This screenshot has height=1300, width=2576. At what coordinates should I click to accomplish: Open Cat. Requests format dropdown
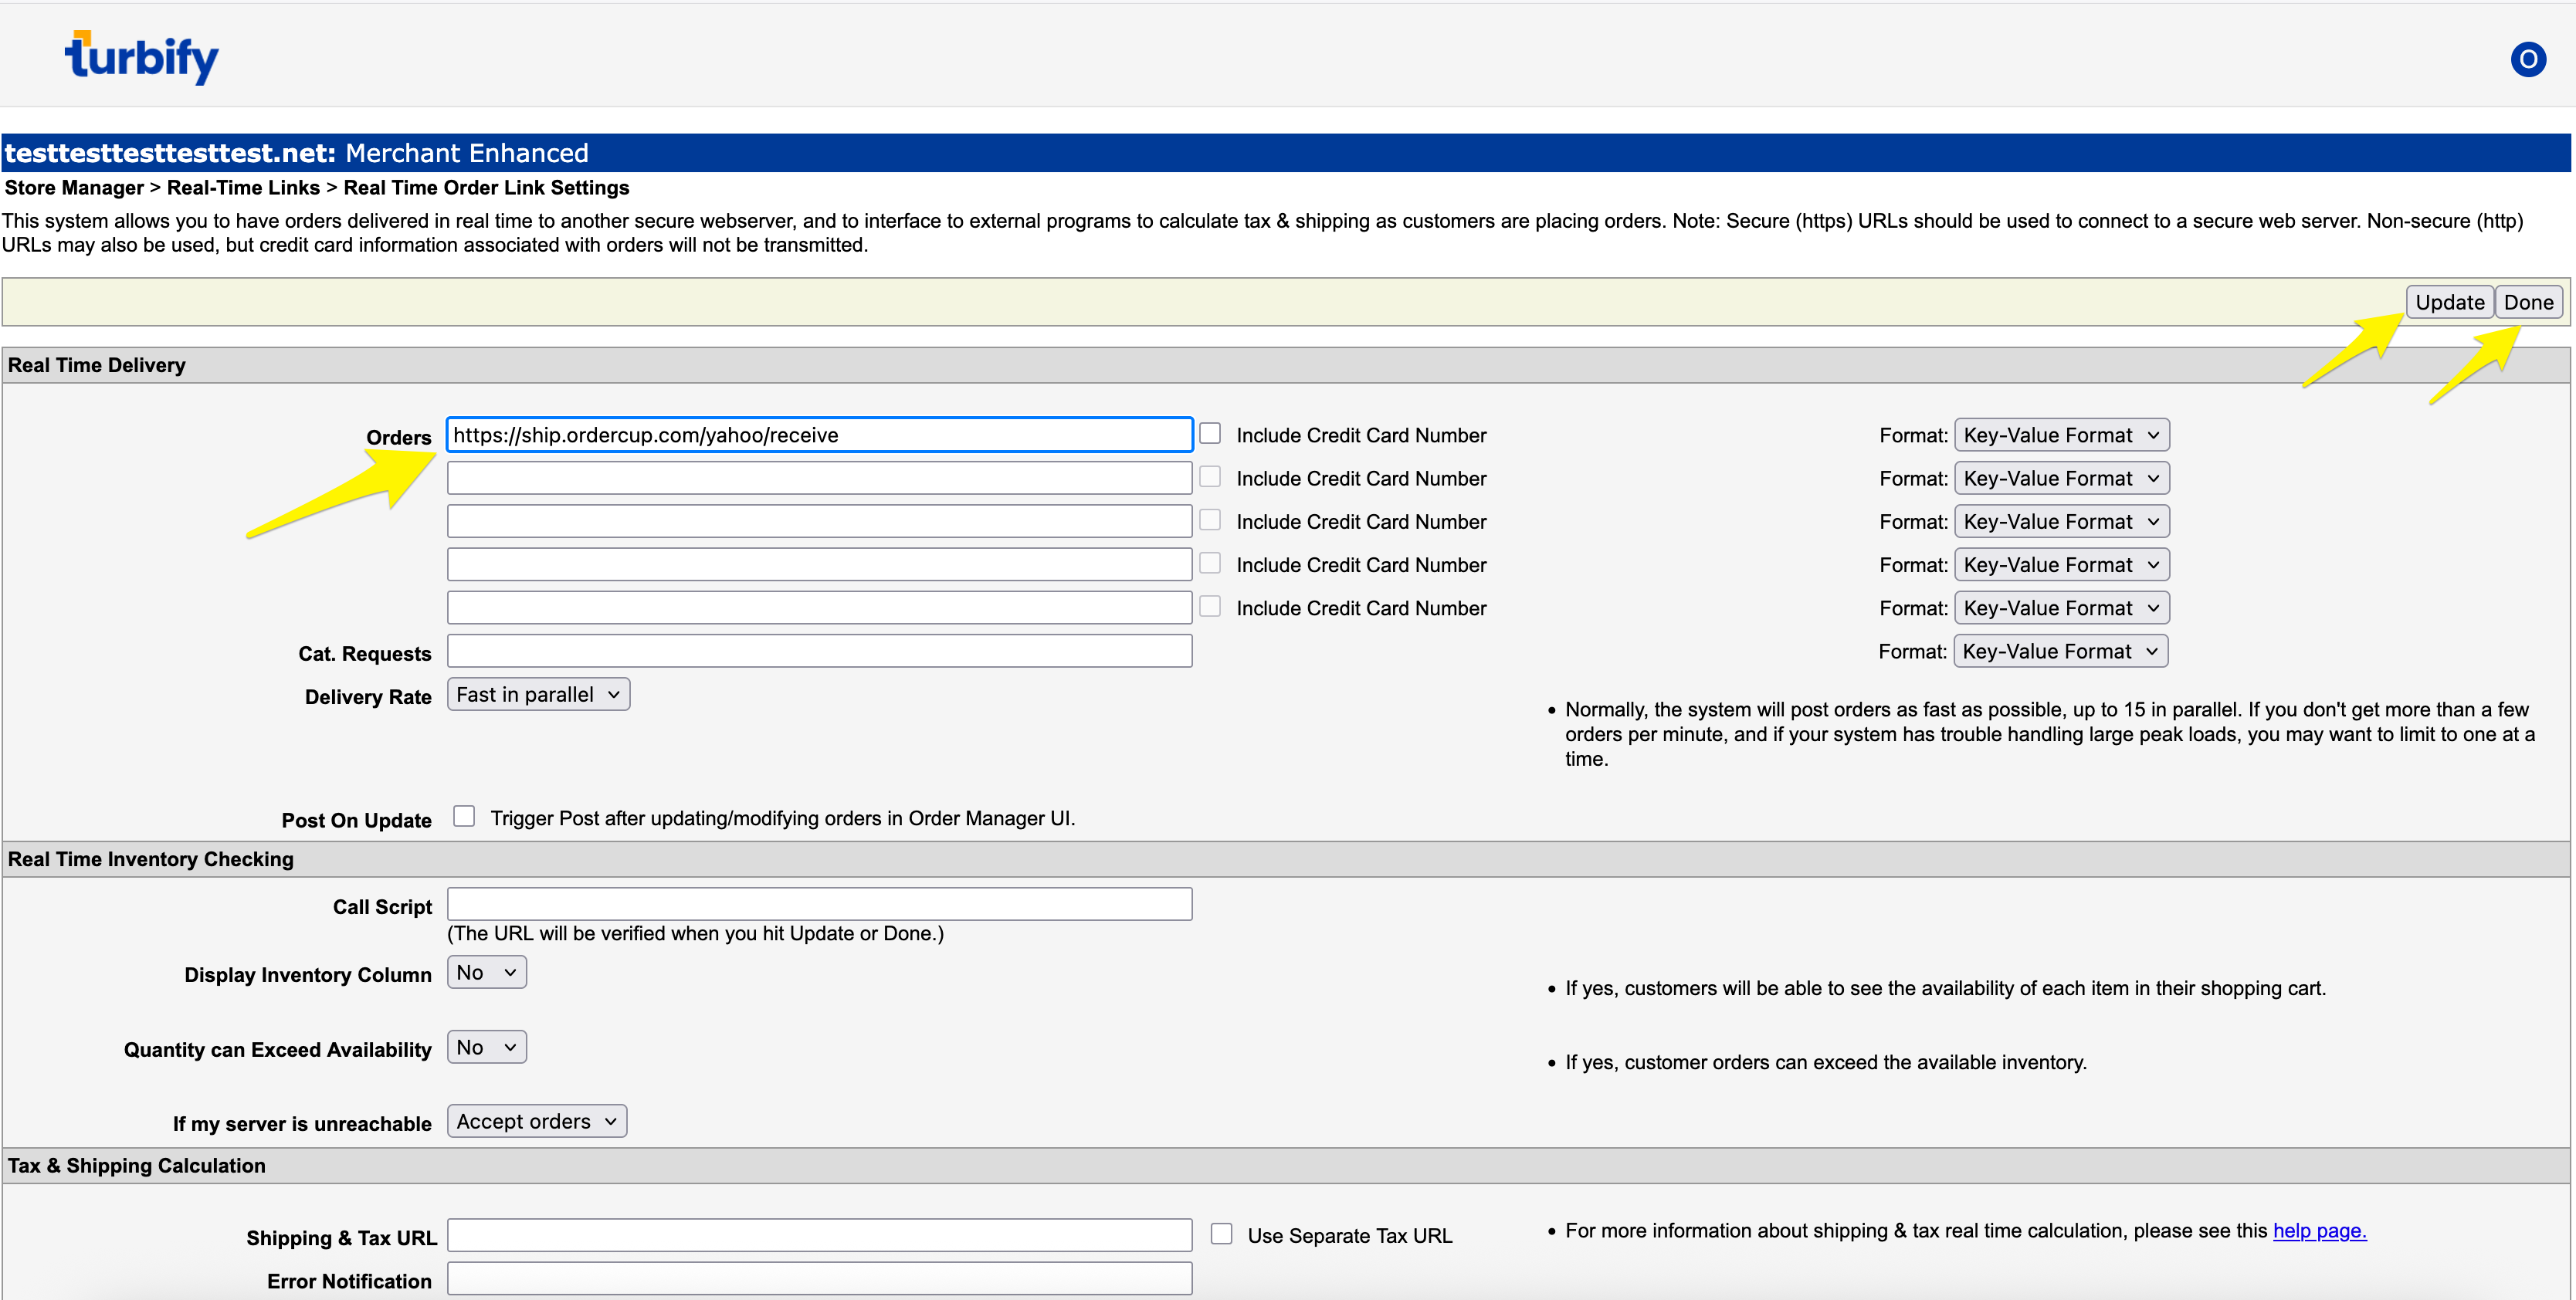tap(2060, 651)
